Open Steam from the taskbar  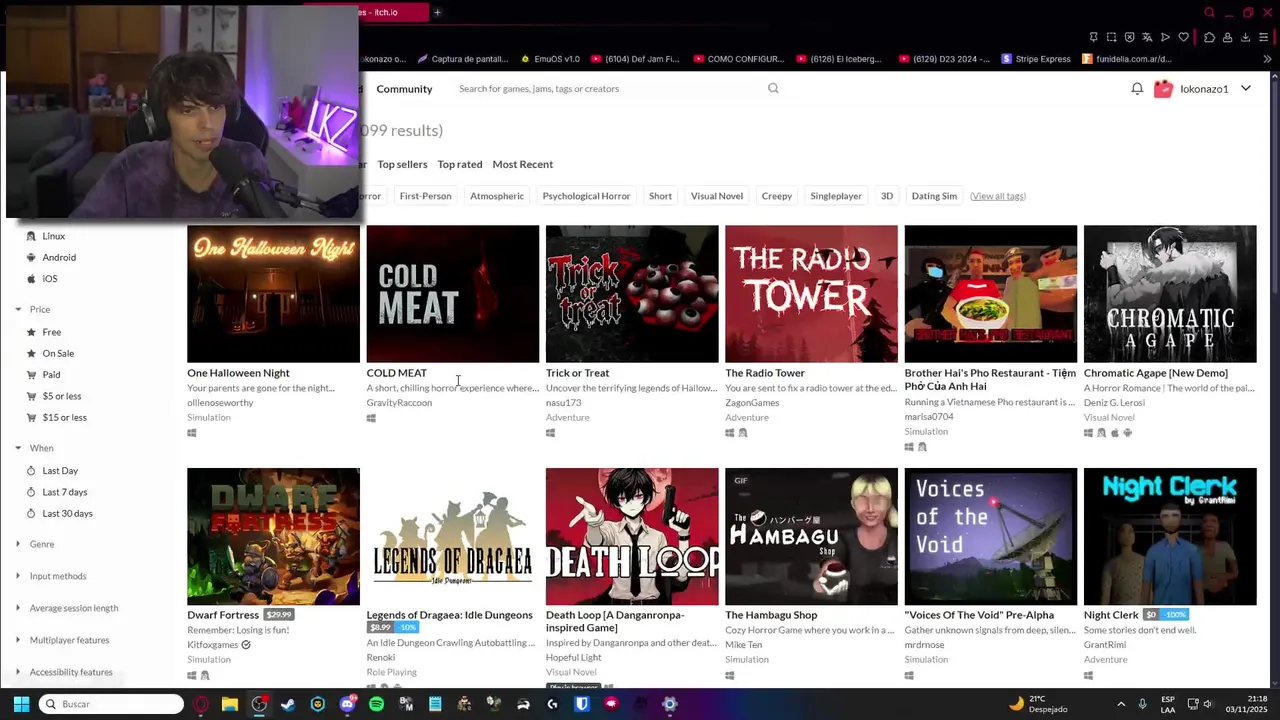point(288,704)
